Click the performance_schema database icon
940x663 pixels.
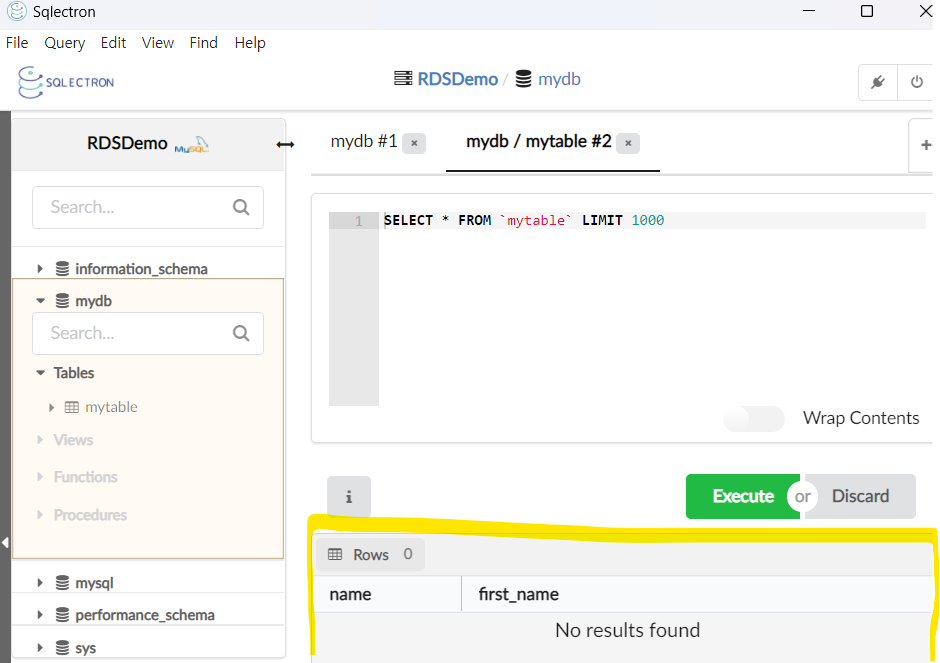(62, 615)
